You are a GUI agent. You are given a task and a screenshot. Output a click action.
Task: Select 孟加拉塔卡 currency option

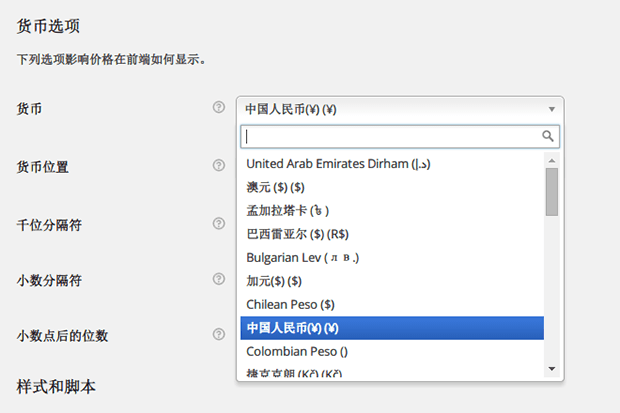point(392,210)
